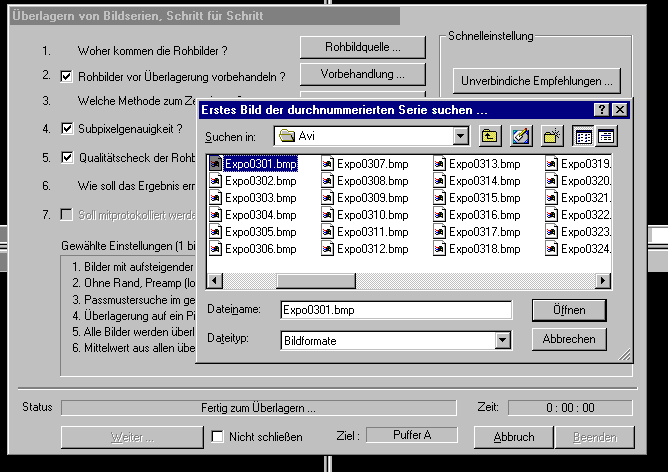This screenshot has height=472, width=668.
Task: Toggle Rohbilder vor Überlagerung vorbehandeln checkbox
Action: (67, 76)
